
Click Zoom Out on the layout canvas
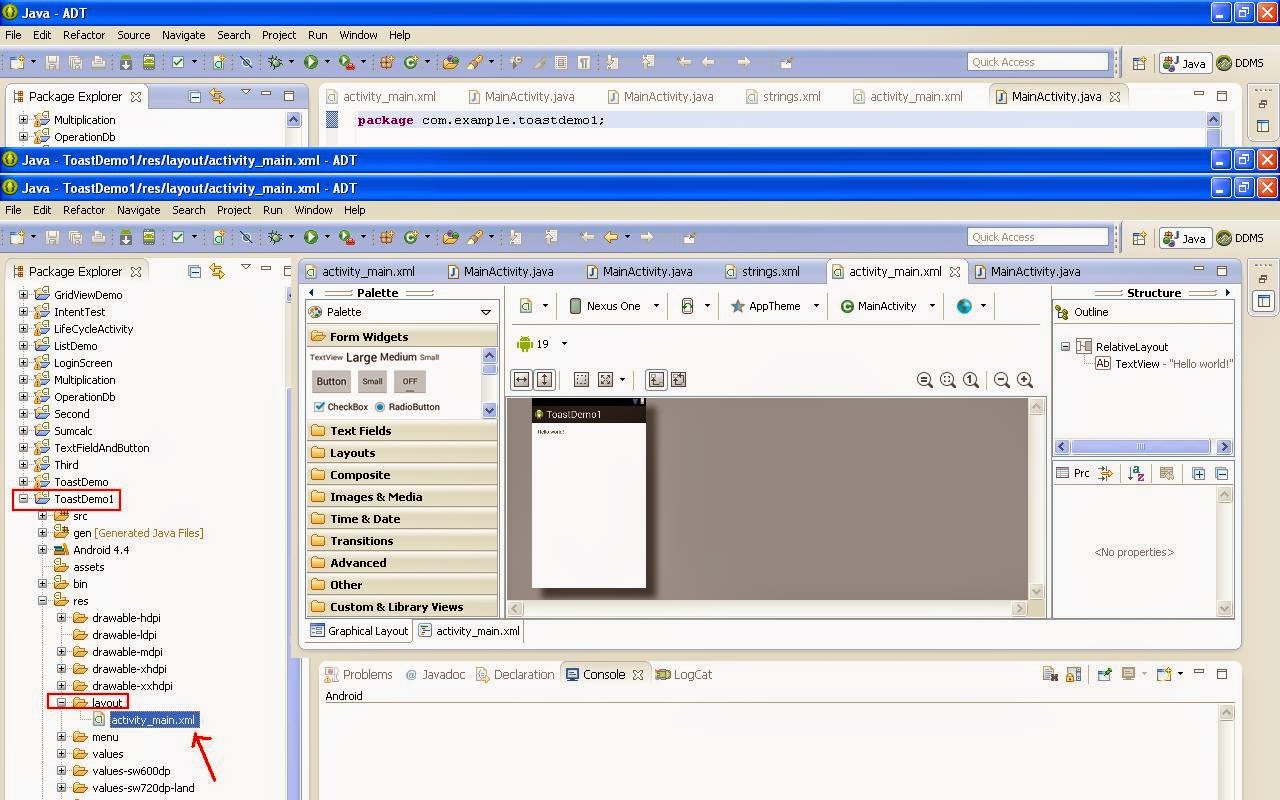(x=1002, y=380)
